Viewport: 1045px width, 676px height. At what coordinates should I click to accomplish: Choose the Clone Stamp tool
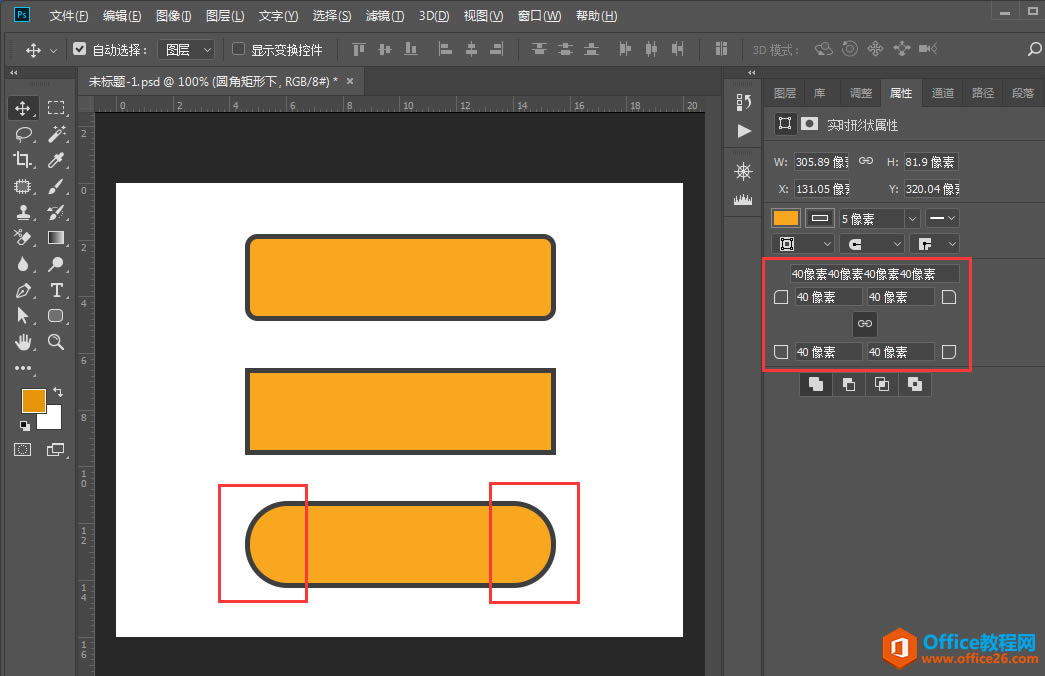(23, 212)
